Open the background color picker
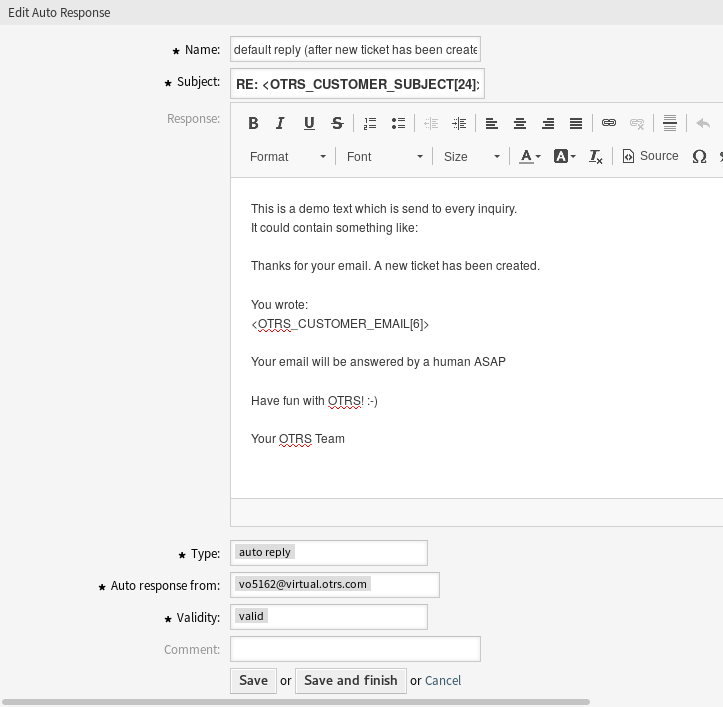723x707 pixels. tap(564, 156)
